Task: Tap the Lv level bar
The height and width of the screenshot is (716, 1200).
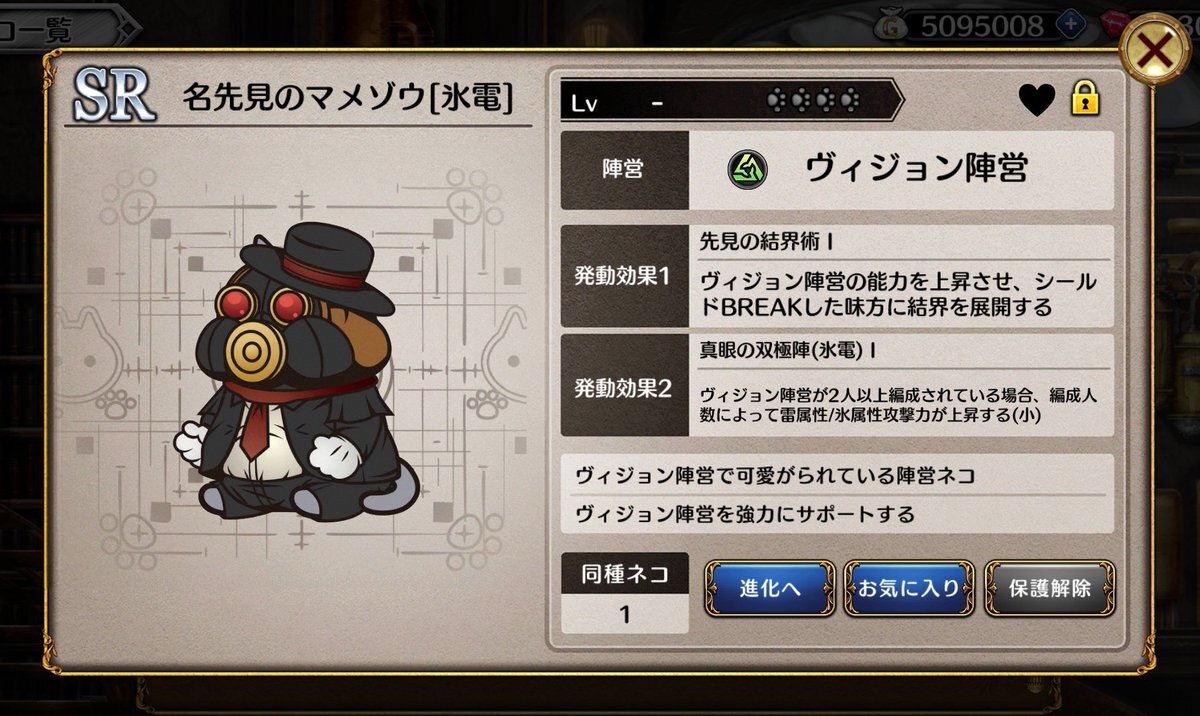Action: pos(731,101)
